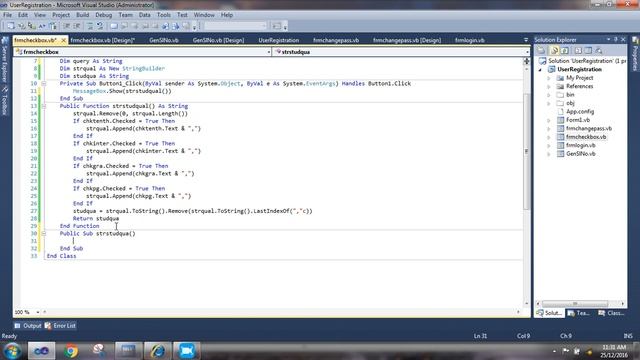640x360 pixels.
Task: Open the 100 % zoom dropdown
Action: tap(38, 312)
